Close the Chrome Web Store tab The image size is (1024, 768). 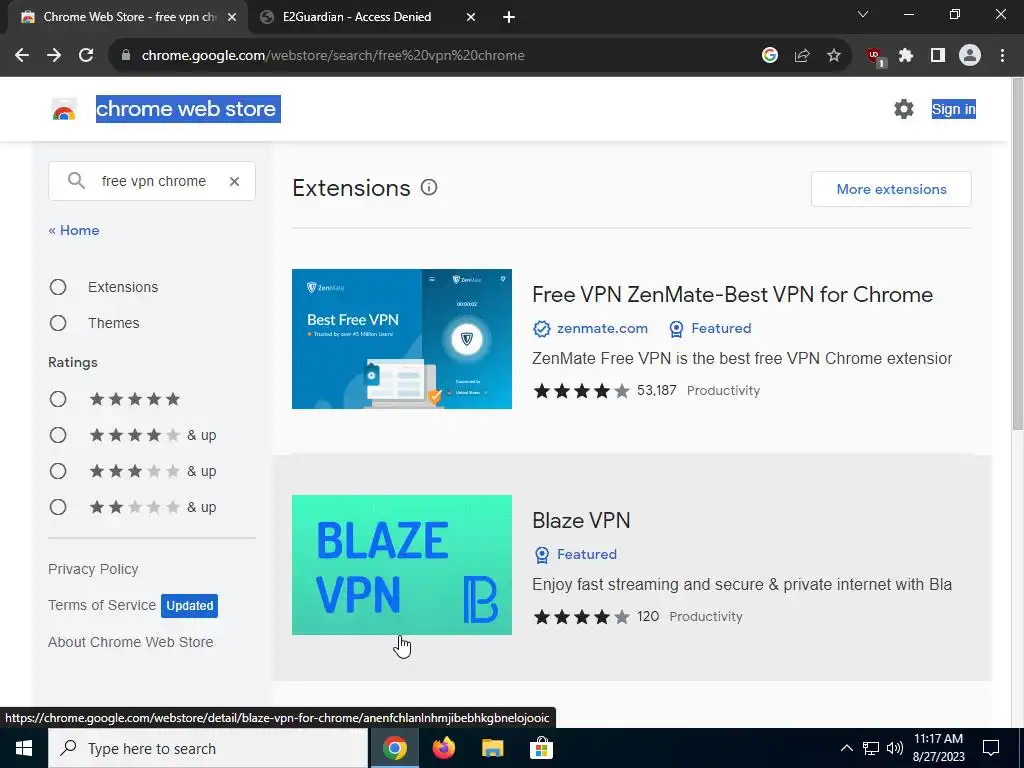tap(232, 17)
